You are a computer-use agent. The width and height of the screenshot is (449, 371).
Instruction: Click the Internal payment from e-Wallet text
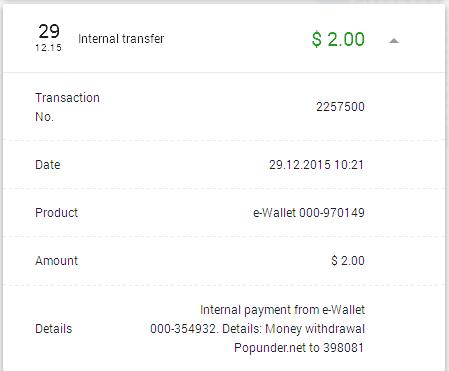[x=282, y=310]
